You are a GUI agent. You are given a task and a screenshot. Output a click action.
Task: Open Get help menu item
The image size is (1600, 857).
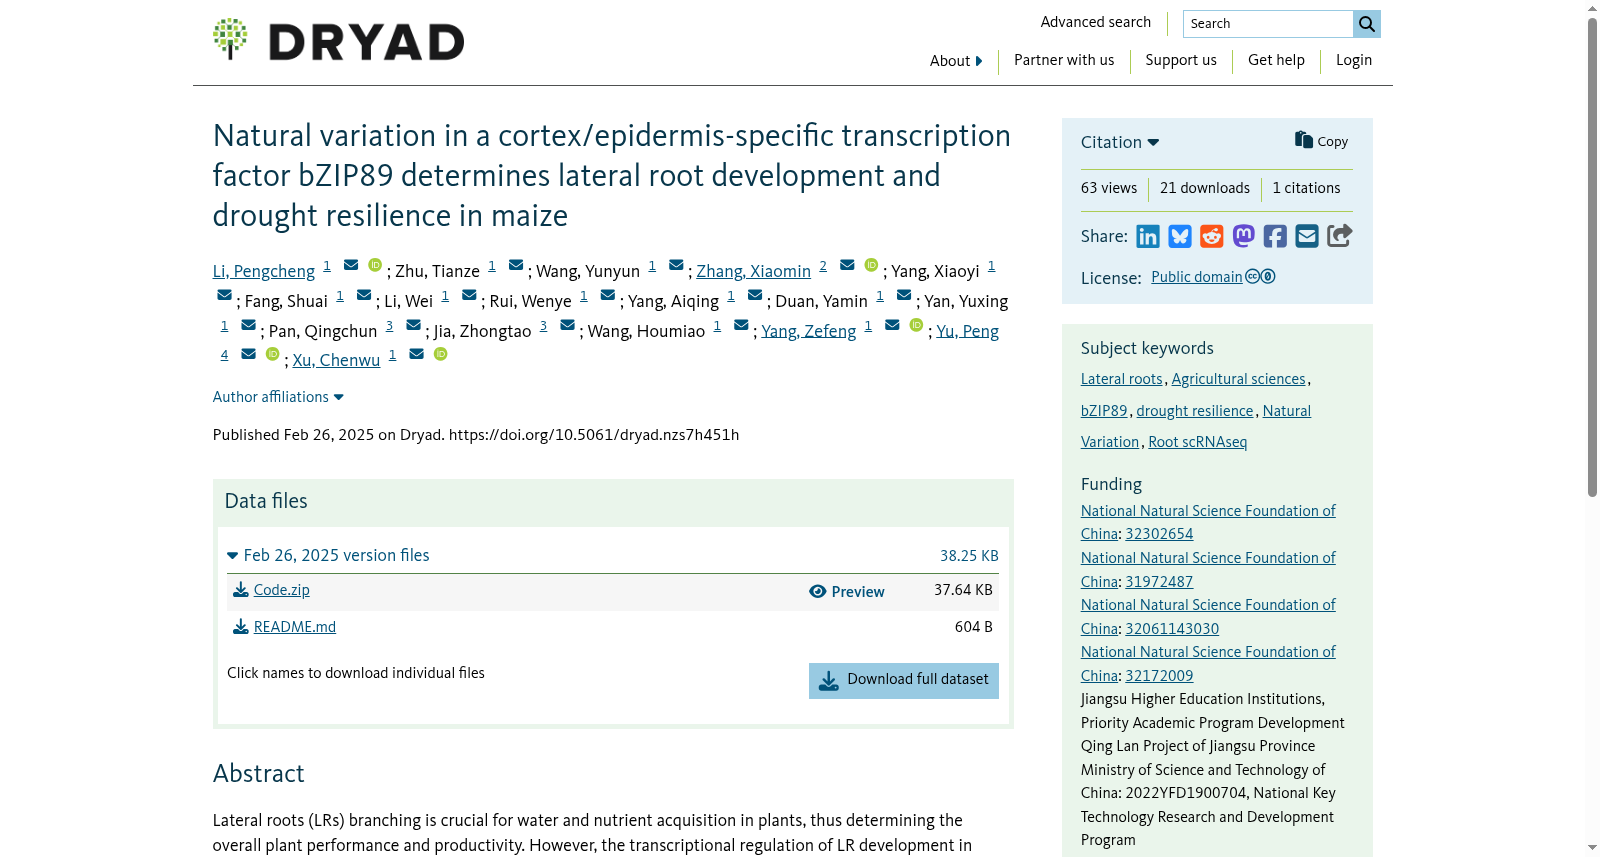point(1276,60)
